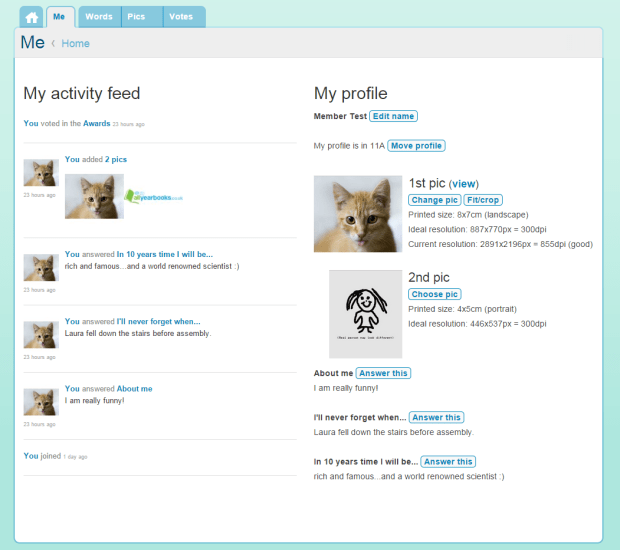Click 'Printed size: 8x7cm (landscape)' text

click(x=468, y=215)
